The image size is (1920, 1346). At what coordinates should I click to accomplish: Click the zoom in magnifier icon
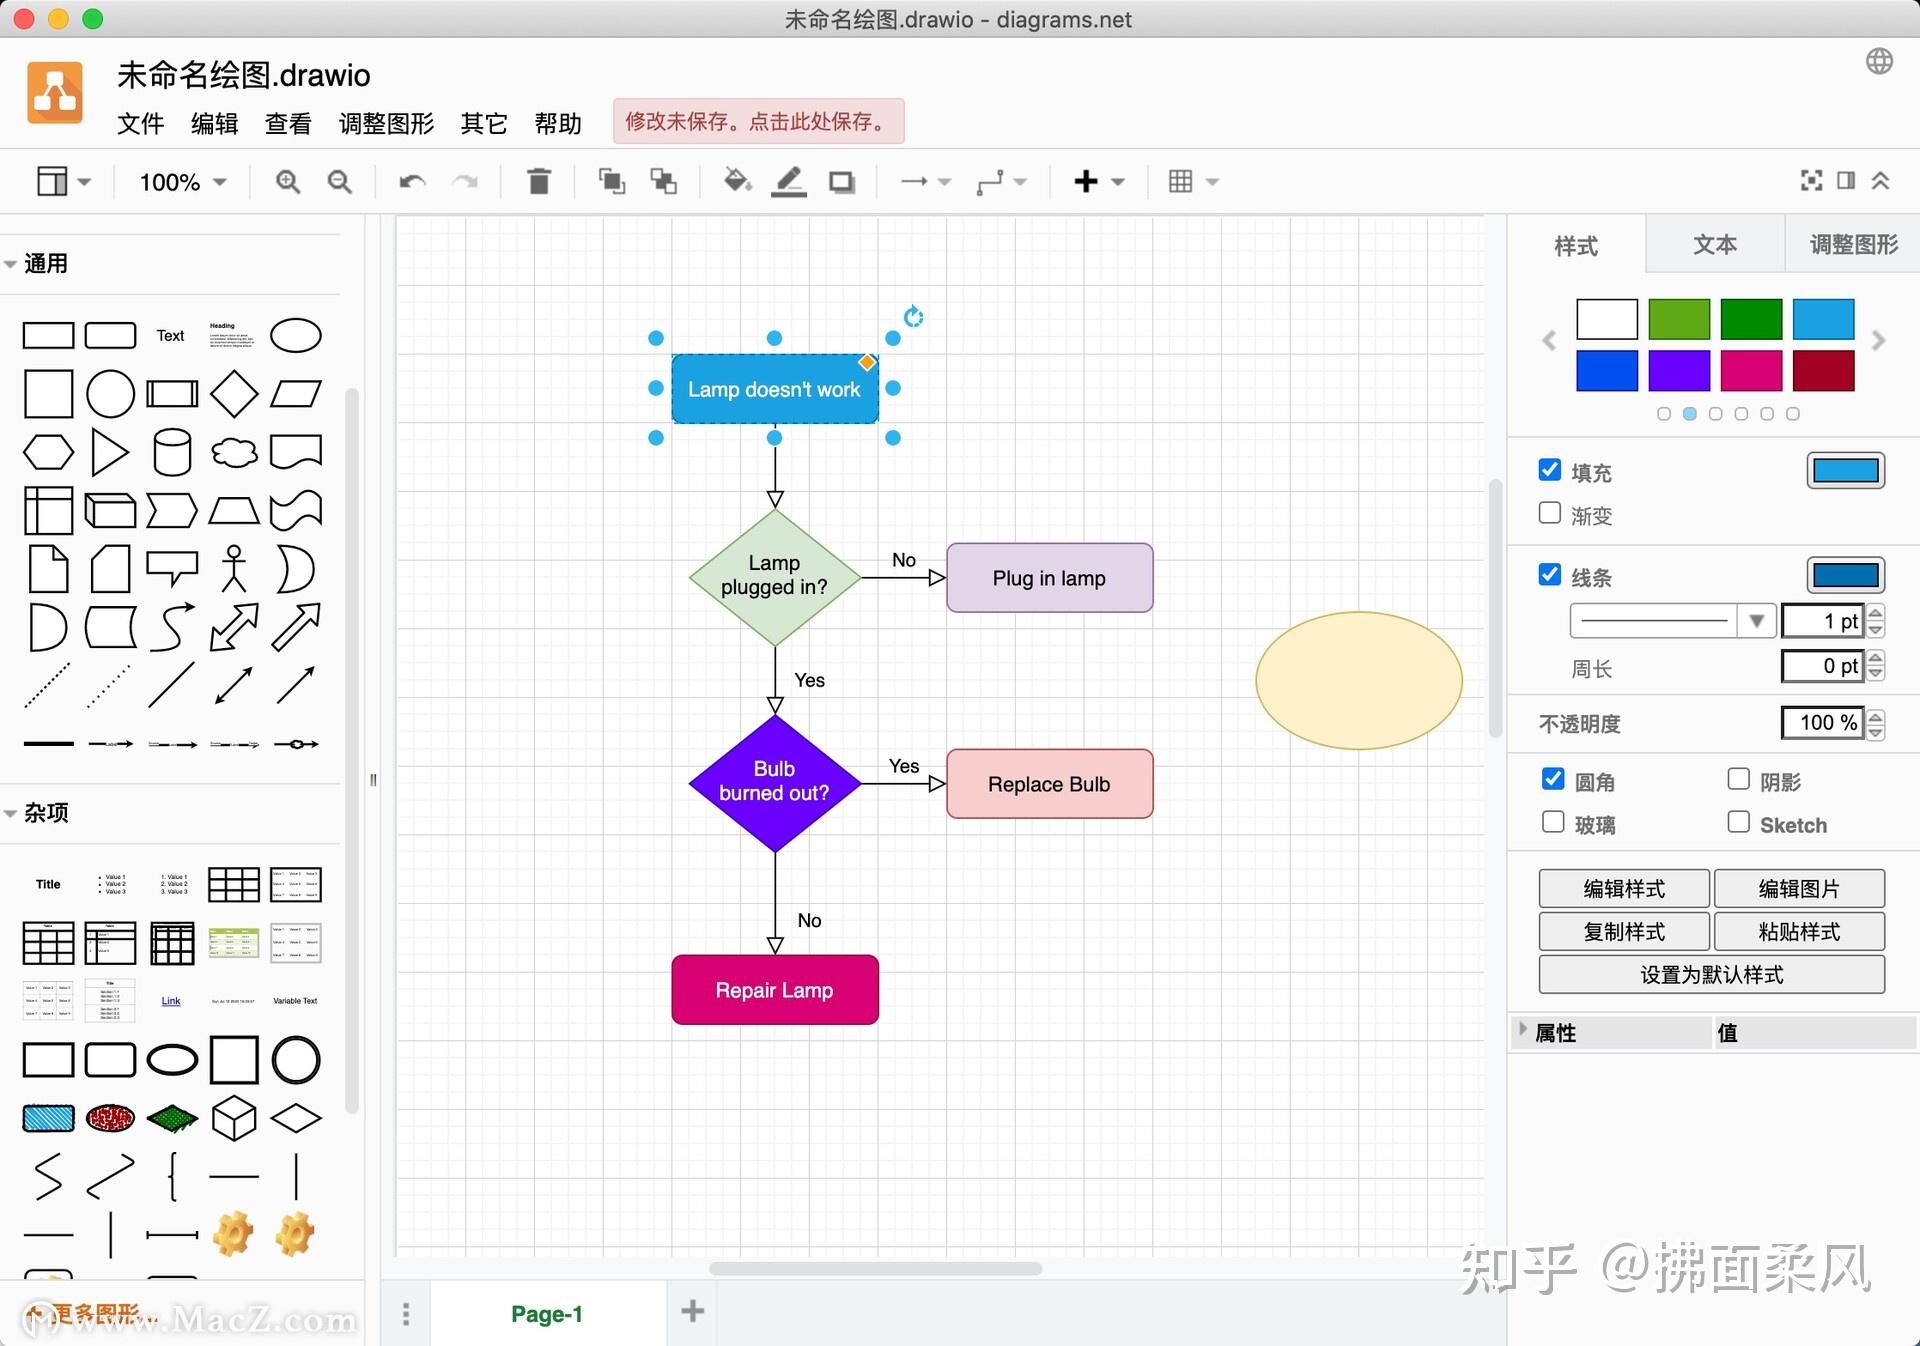pyautogui.click(x=288, y=182)
